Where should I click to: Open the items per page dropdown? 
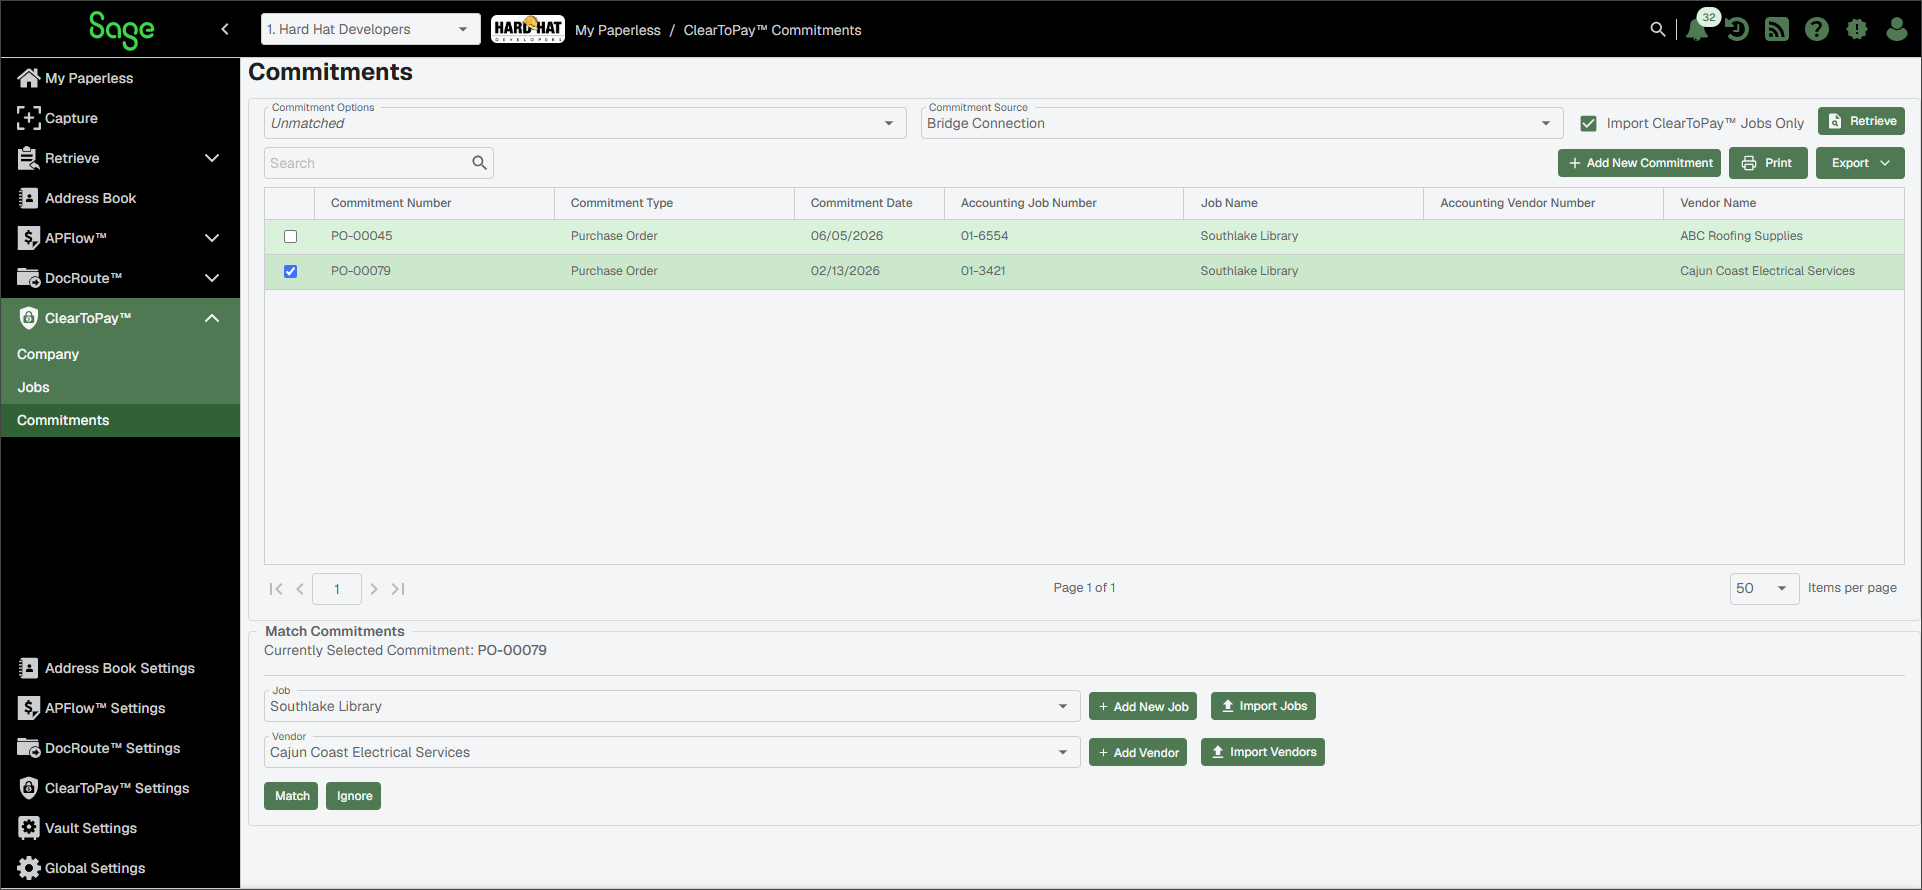pyautogui.click(x=1764, y=588)
